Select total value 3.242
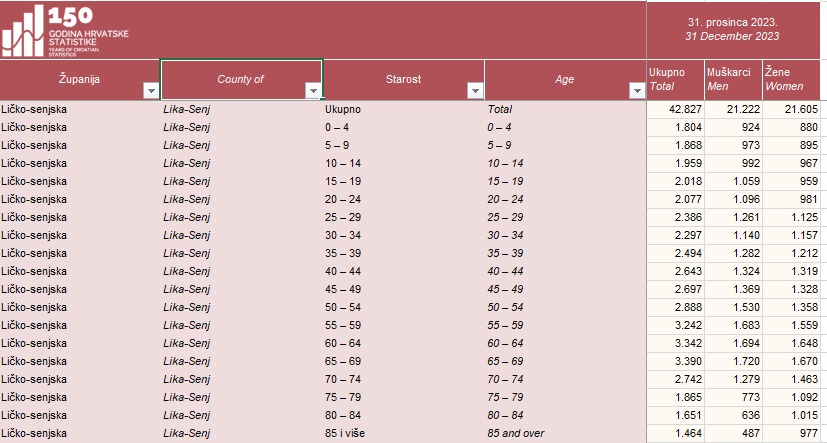The height and width of the screenshot is (443, 827). coord(676,325)
